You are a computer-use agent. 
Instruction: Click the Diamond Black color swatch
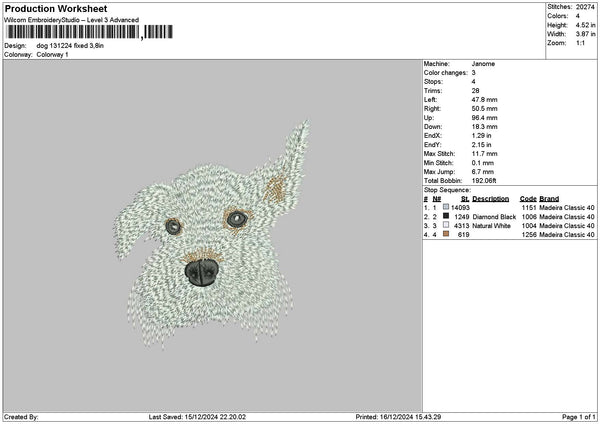point(445,216)
